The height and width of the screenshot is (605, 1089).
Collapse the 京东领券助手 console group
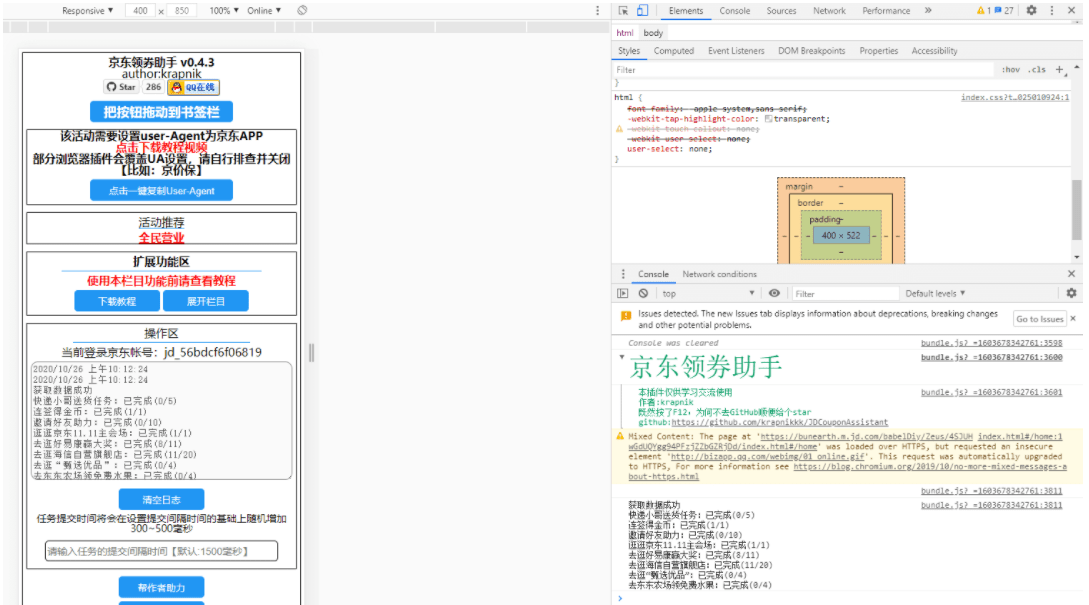(622, 357)
